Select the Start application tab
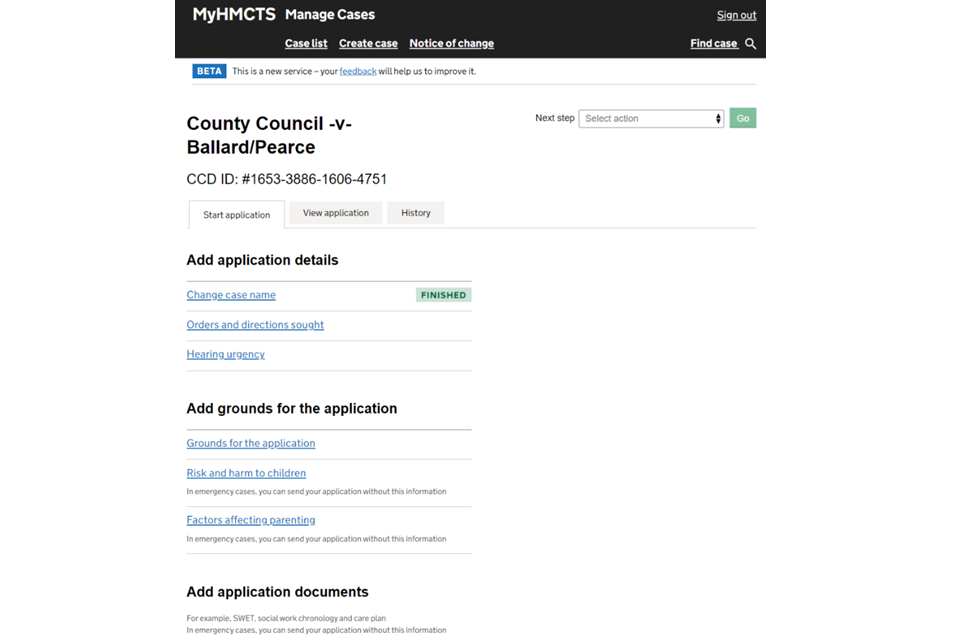The width and height of the screenshot is (960, 640). [x=237, y=215]
